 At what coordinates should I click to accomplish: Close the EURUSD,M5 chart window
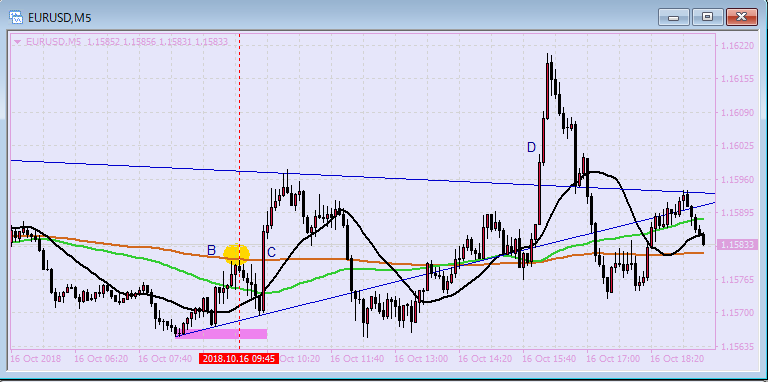point(742,17)
